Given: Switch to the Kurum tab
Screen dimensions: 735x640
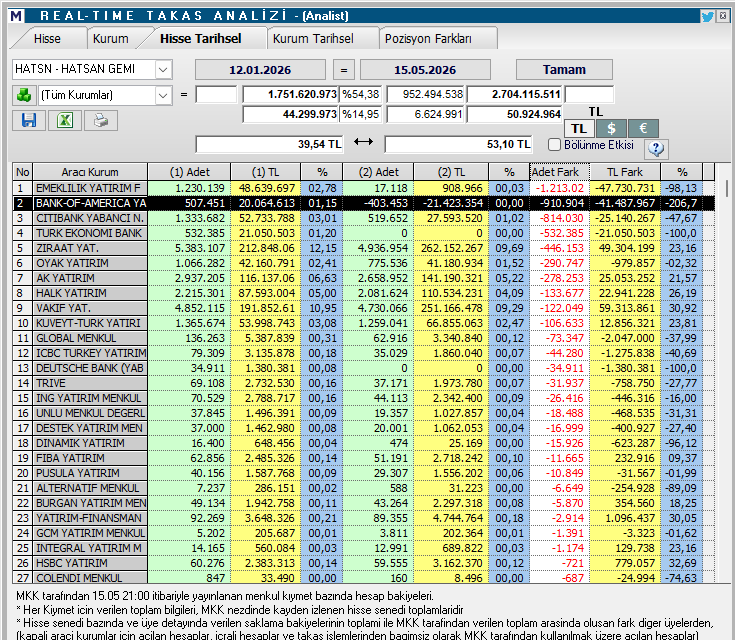Looking at the screenshot, I should [111, 38].
